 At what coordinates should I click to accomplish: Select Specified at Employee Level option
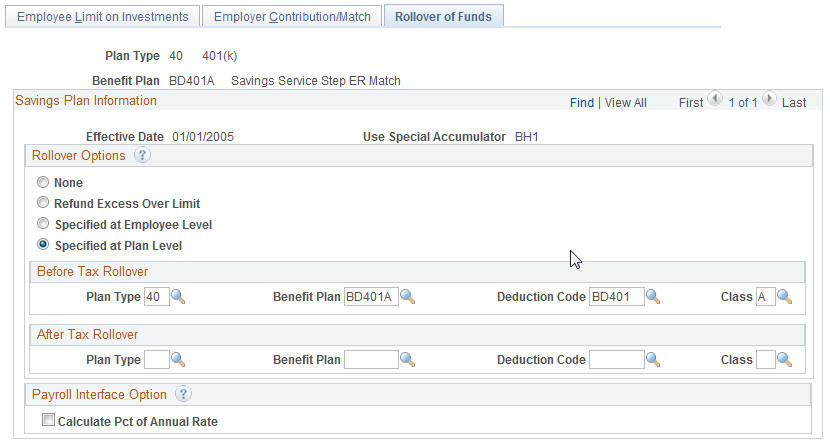point(43,224)
